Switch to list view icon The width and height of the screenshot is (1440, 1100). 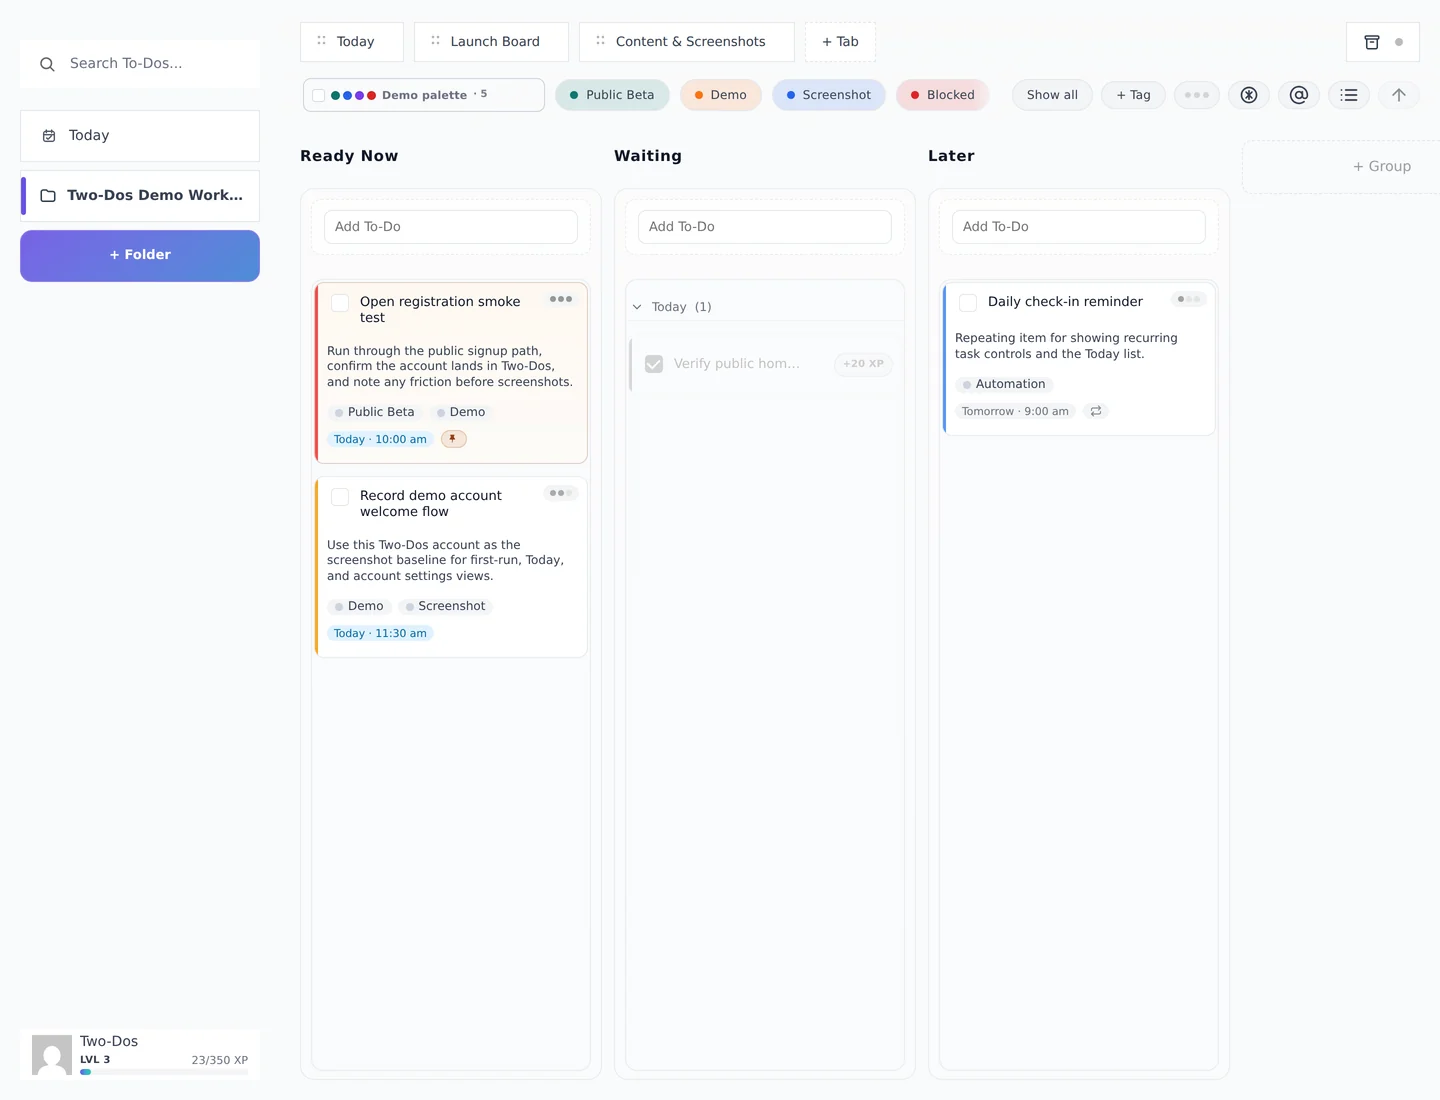[1349, 95]
